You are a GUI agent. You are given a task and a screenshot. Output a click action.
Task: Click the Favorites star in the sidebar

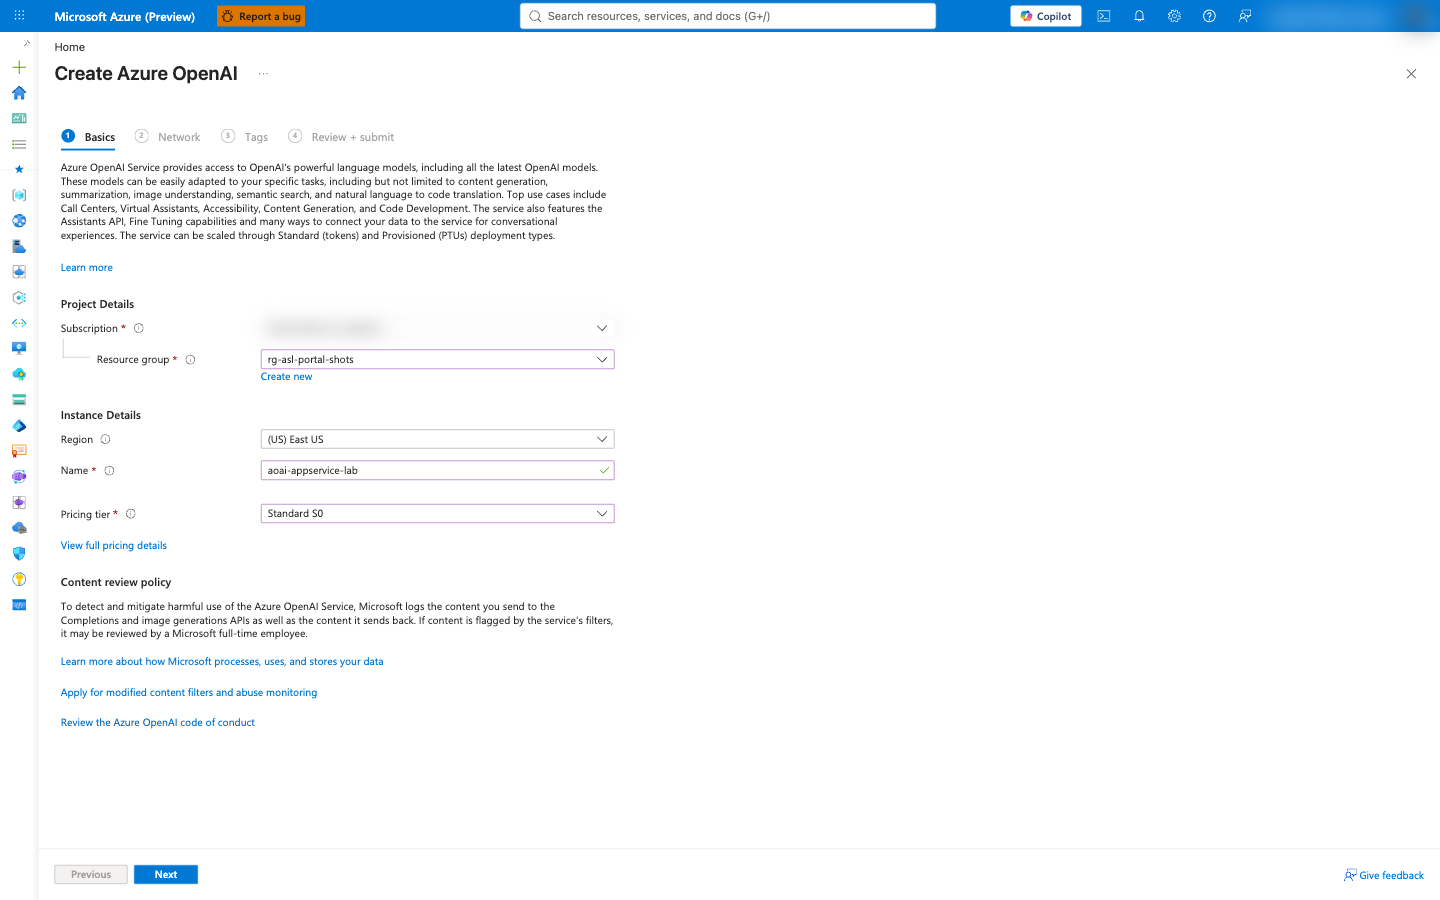tap(19, 170)
